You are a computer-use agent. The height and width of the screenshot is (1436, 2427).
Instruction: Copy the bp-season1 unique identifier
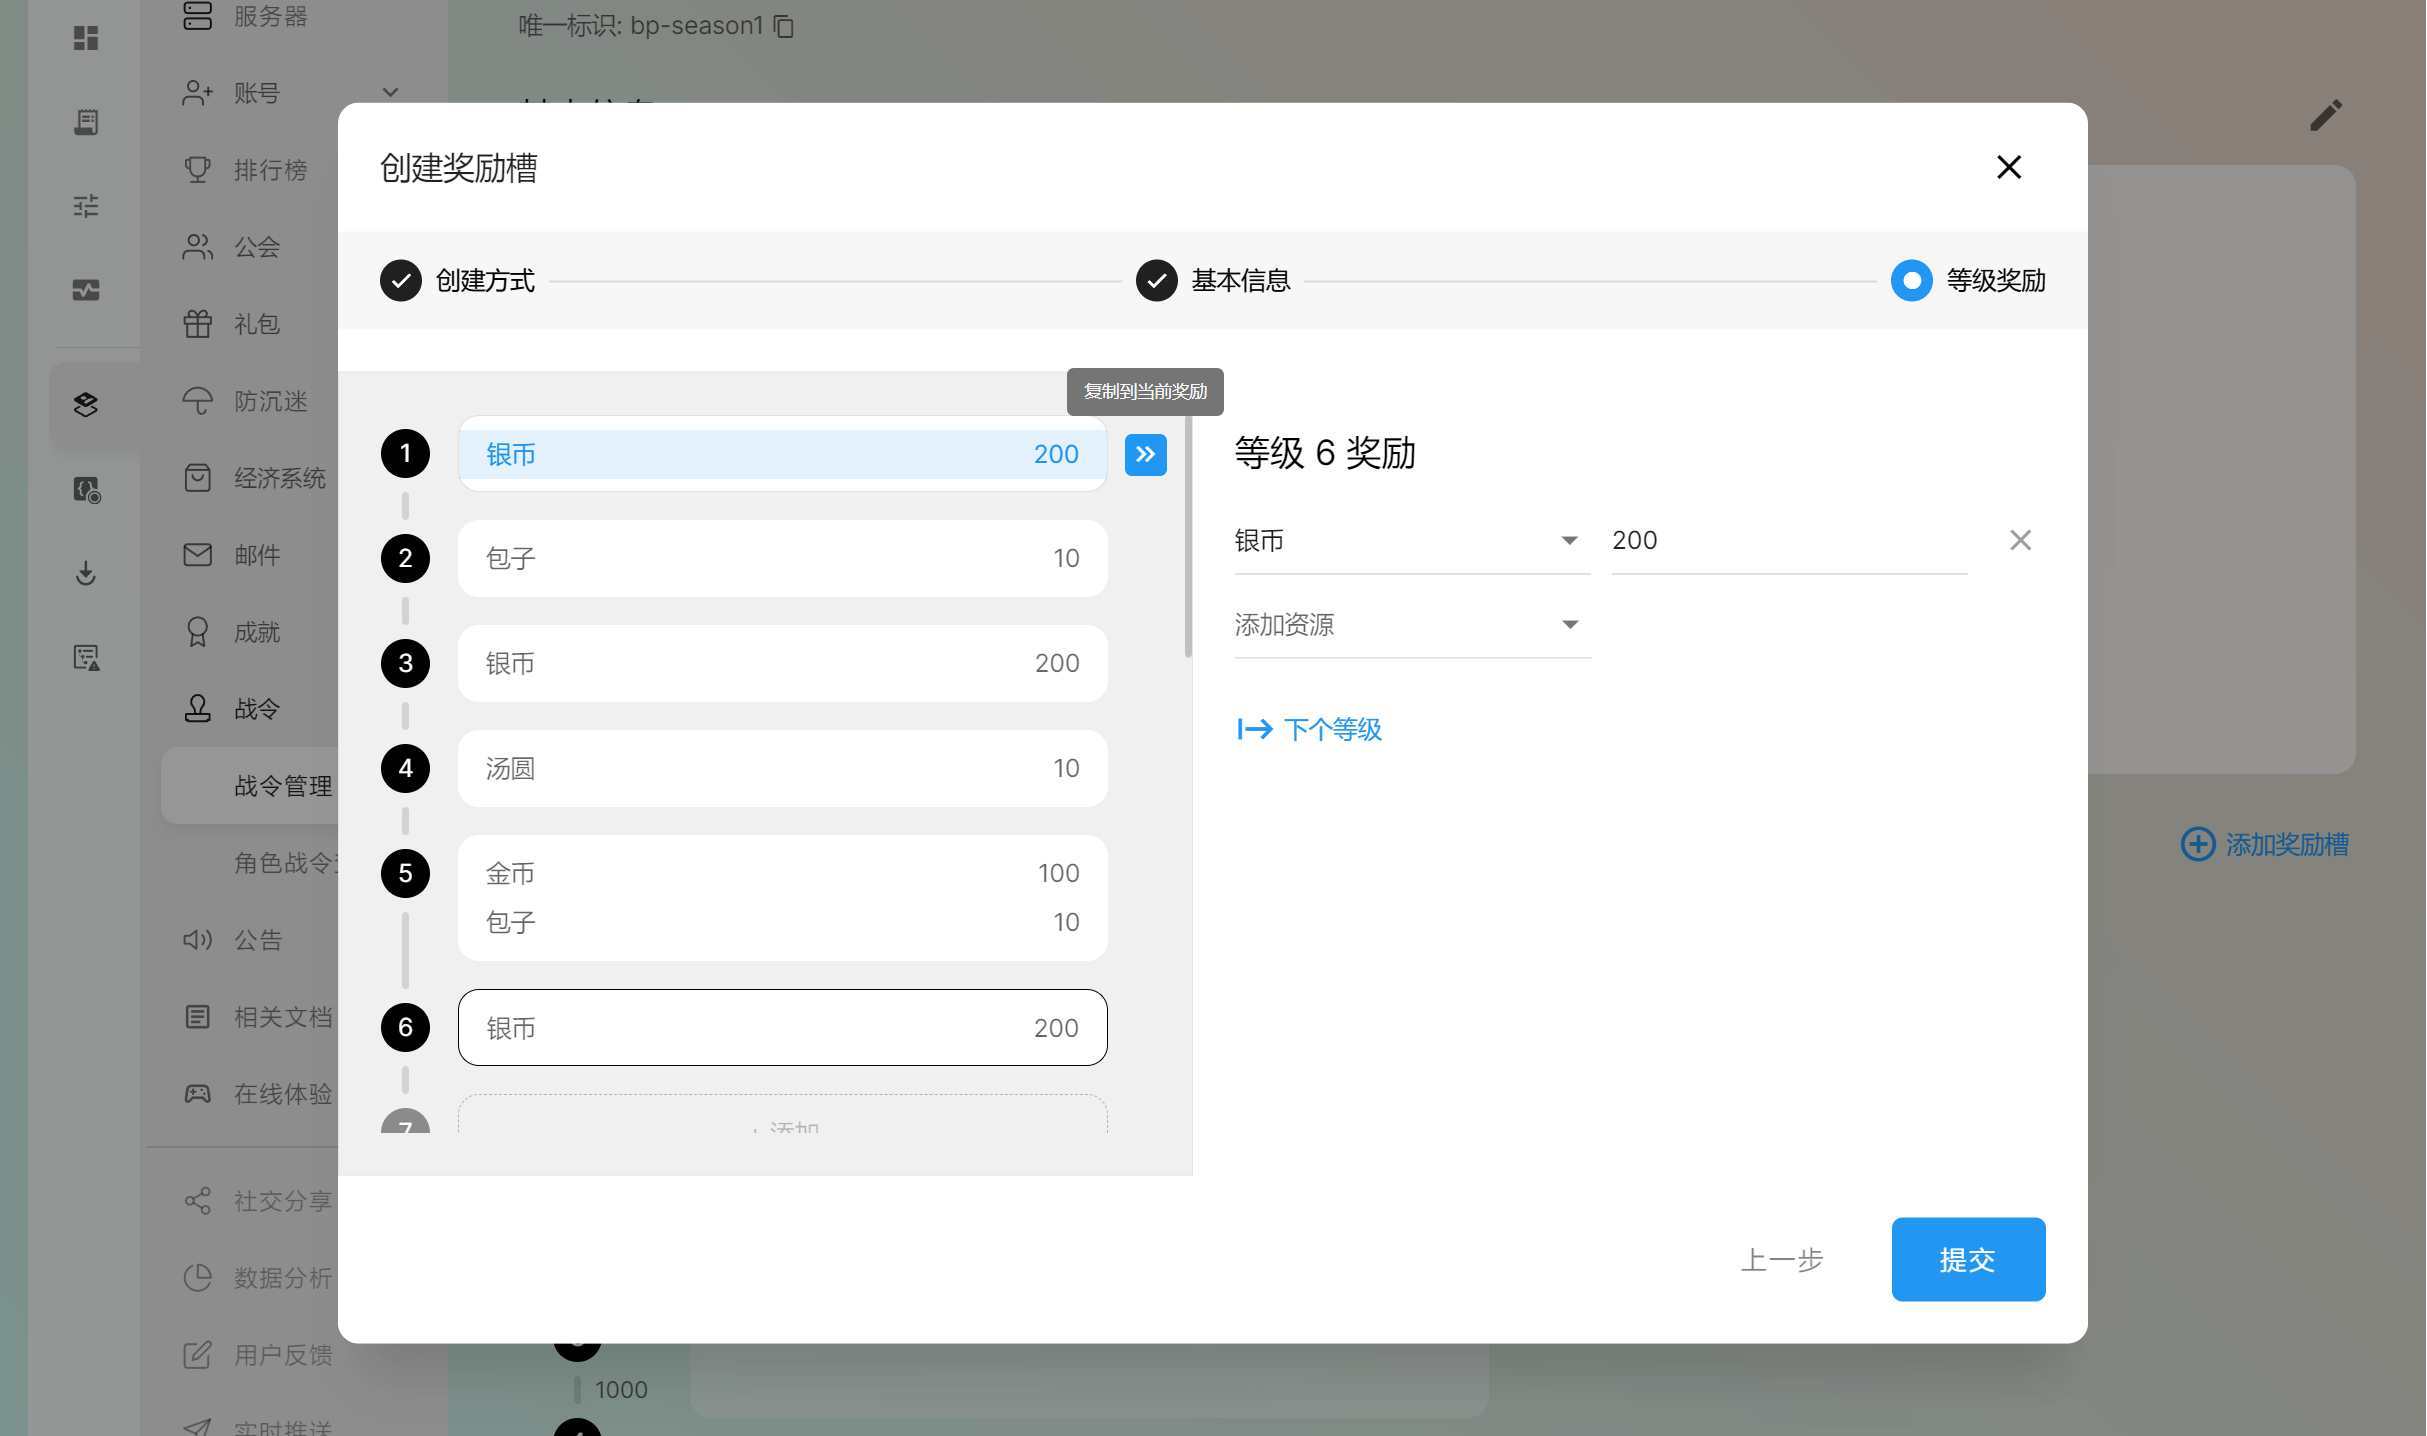click(x=785, y=26)
